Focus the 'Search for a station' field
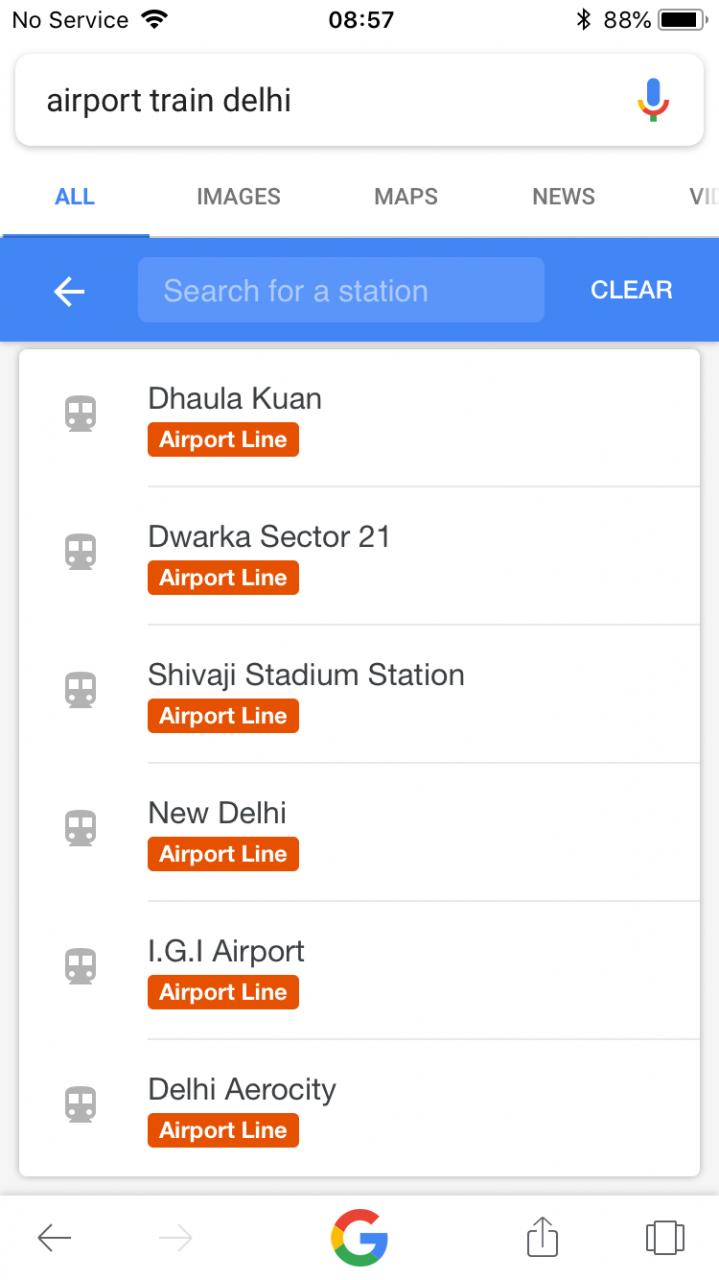The width and height of the screenshot is (719, 1280). (341, 291)
